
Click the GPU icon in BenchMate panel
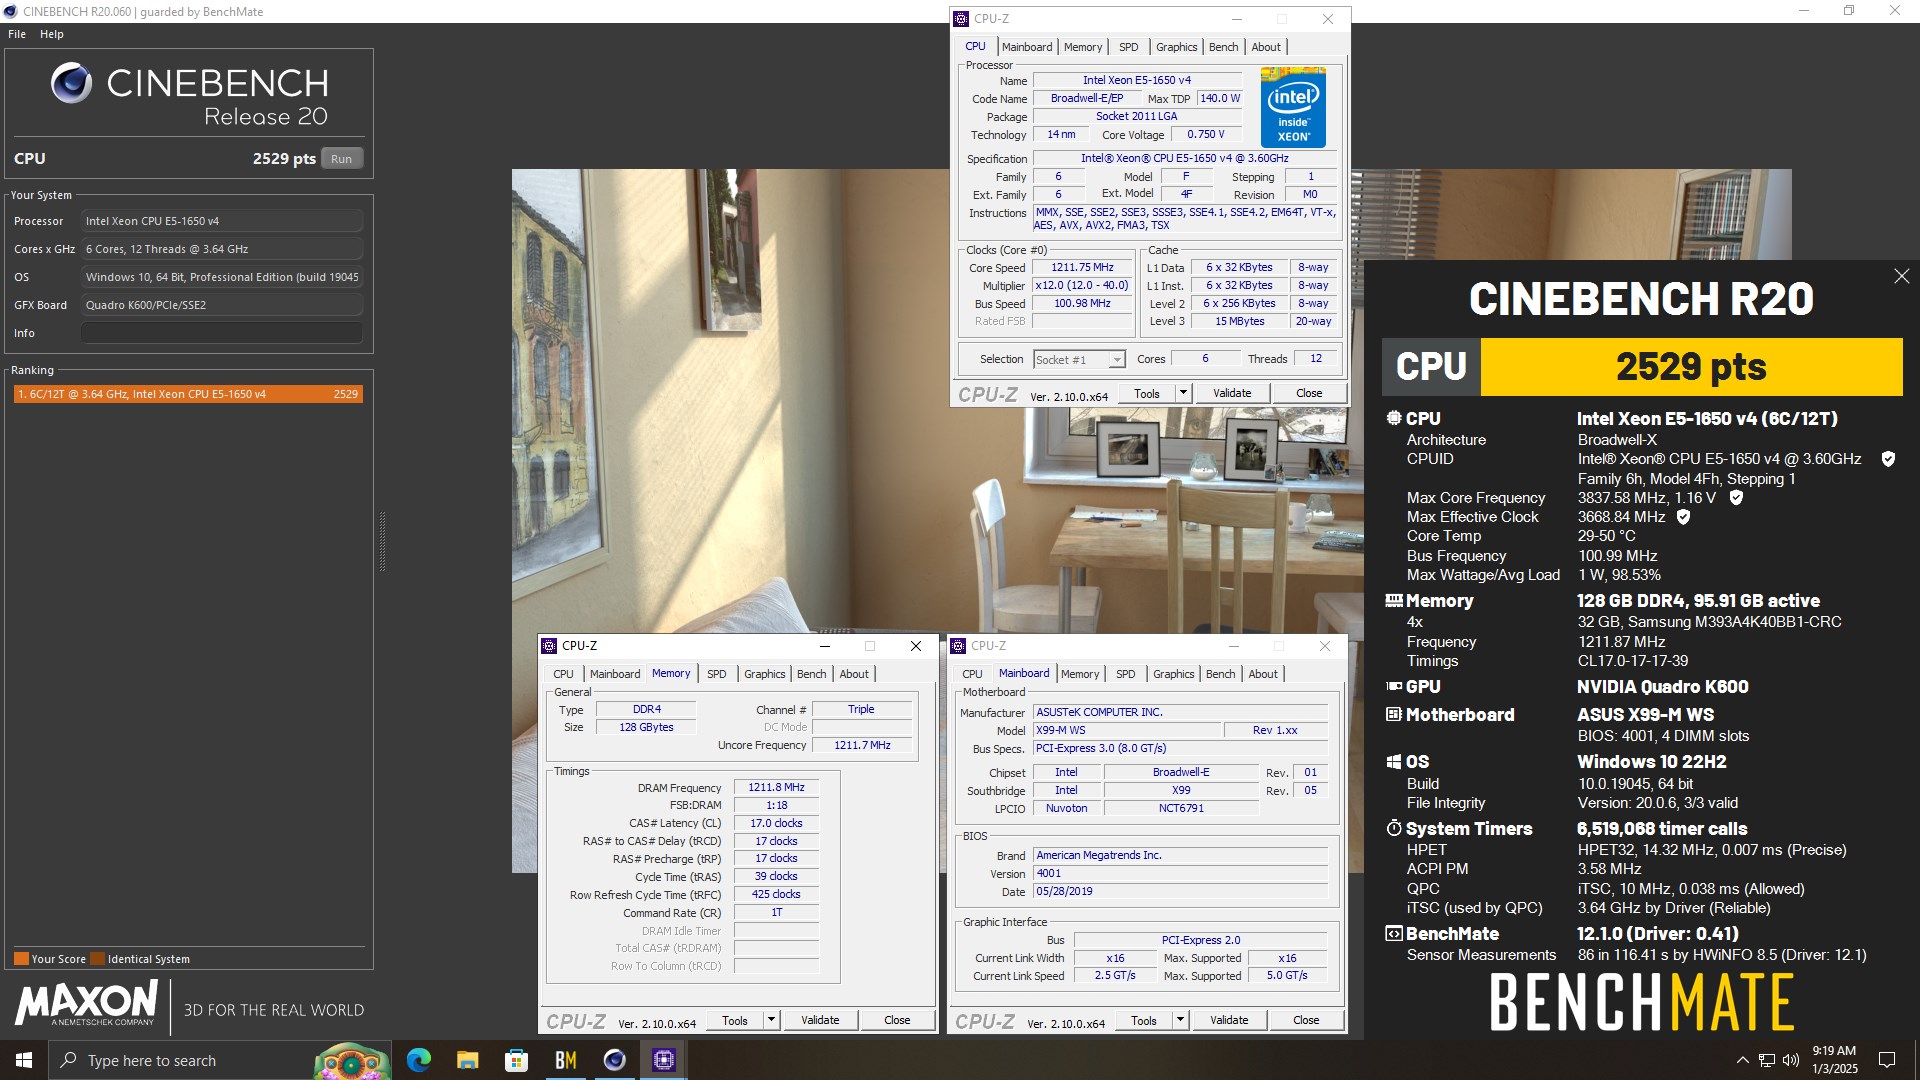(x=1394, y=687)
